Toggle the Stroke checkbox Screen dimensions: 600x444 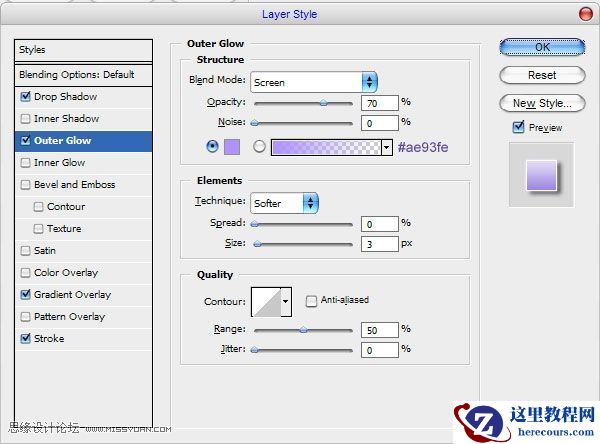[x=25, y=338]
